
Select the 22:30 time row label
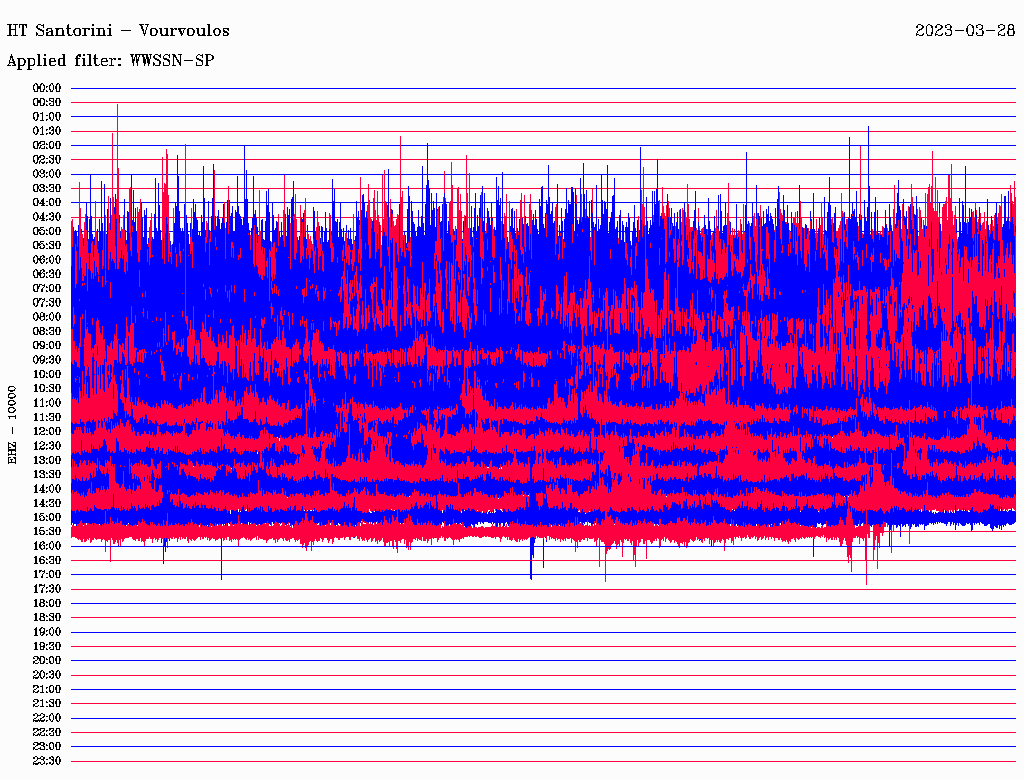click(x=47, y=732)
